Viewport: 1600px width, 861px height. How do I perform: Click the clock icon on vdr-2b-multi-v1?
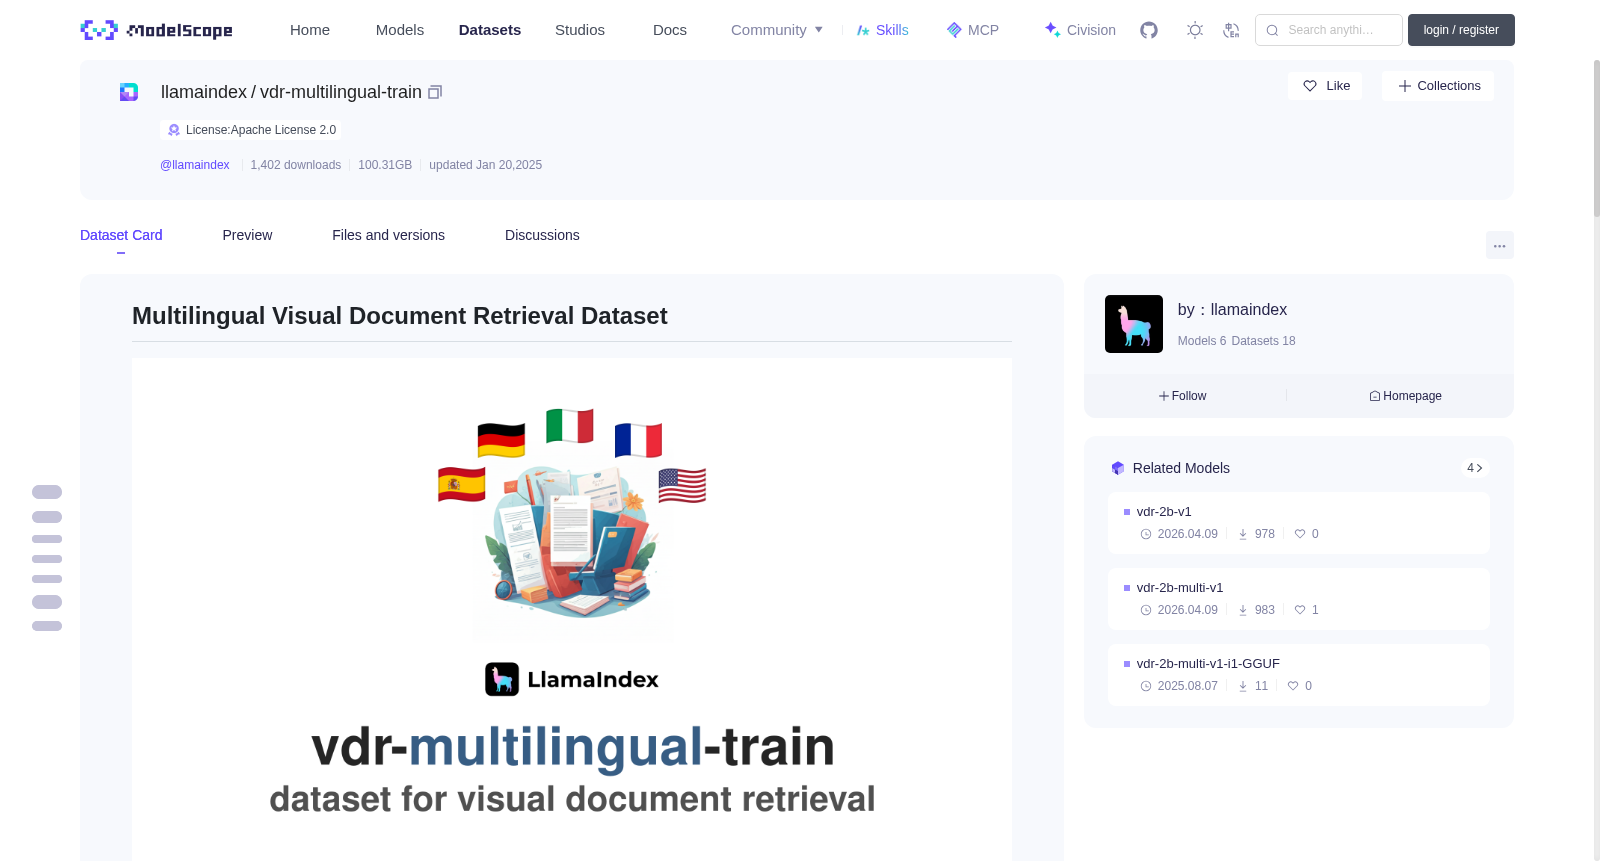pyautogui.click(x=1146, y=610)
